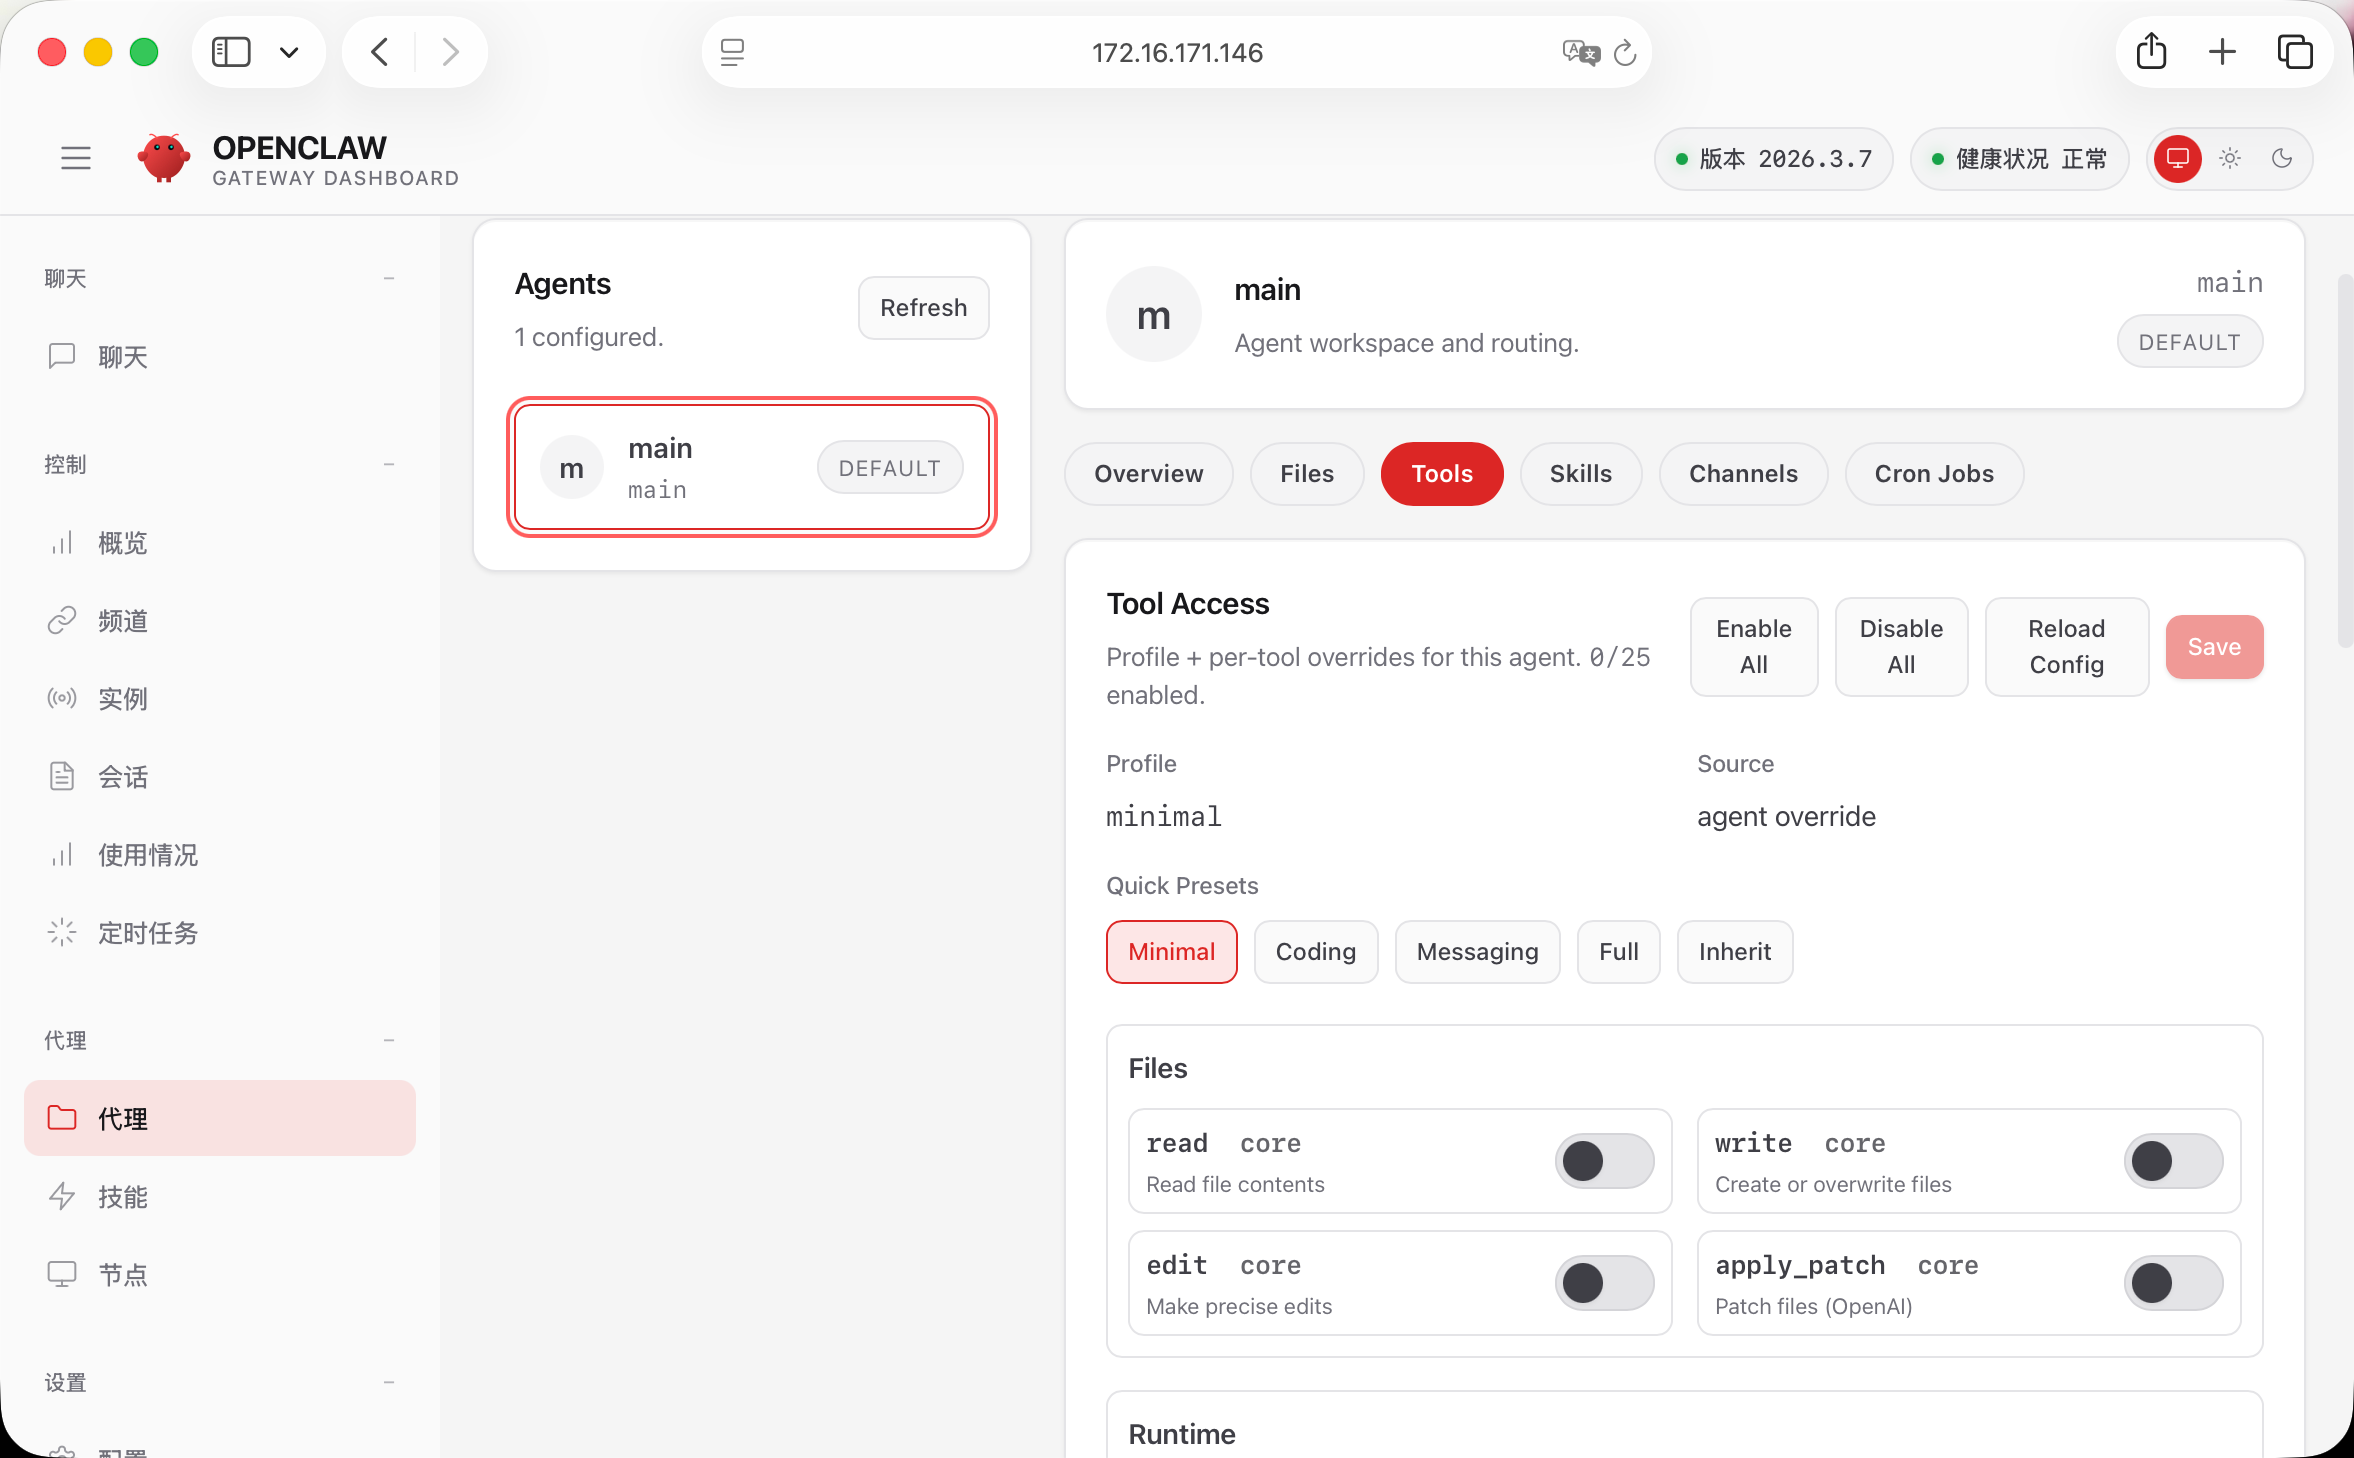Image resolution: width=2354 pixels, height=1458 pixels.
Task: Click the hamburger menu icon
Action: click(x=76, y=158)
